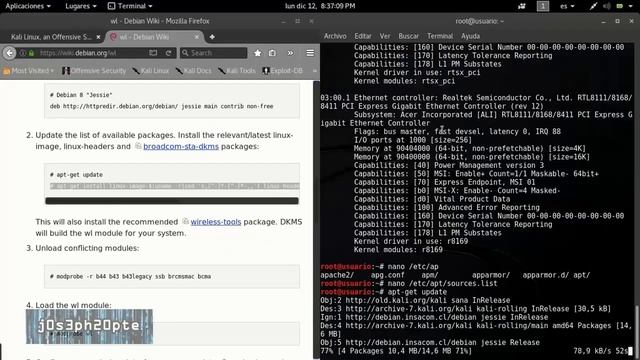This screenshot has width=640, height=360.
Task: Click 'Kernel modules: rtsx_pci' terminal line
Action: click(404, 81)
